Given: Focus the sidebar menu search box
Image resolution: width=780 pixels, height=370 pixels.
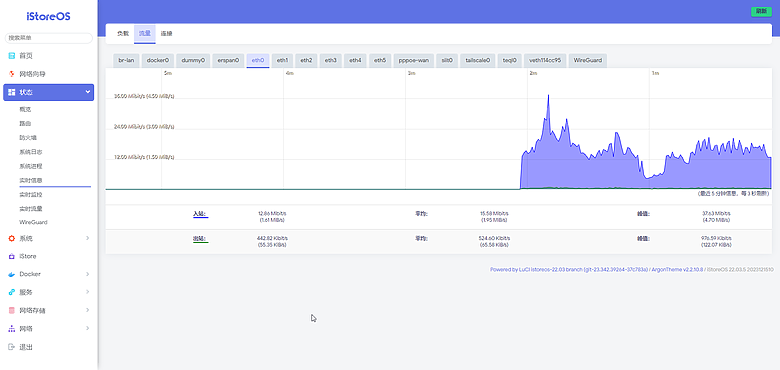Looking at the screenshot, I should (x=49, y=38).
